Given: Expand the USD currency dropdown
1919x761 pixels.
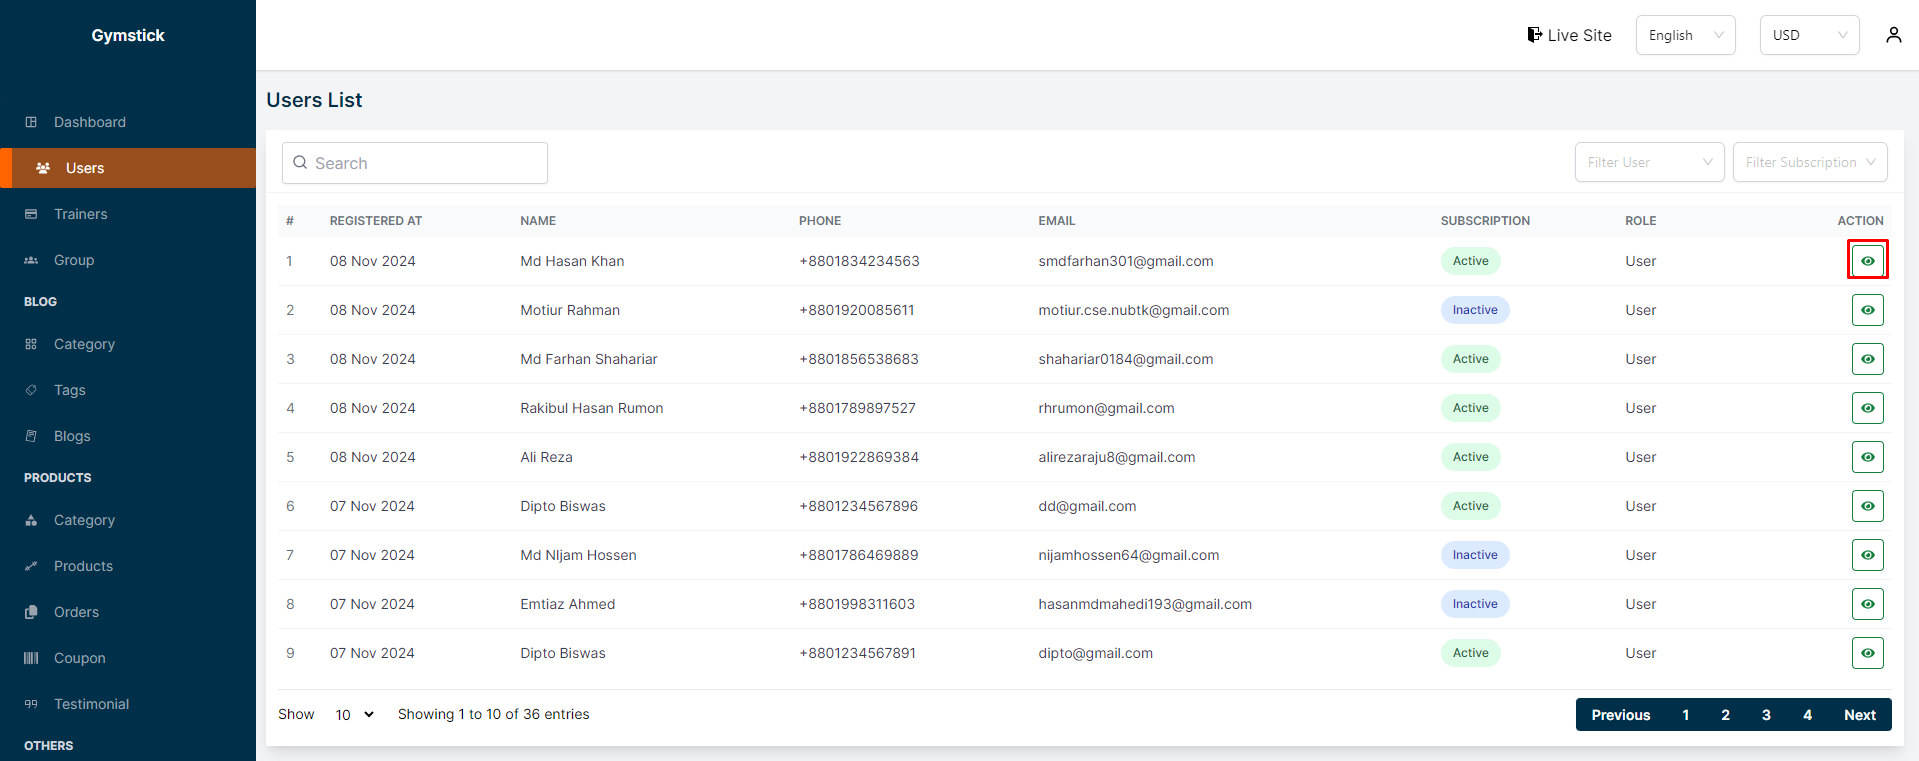Looking at the screenshot, I should pyautogui.click(x=1809, y=35).
